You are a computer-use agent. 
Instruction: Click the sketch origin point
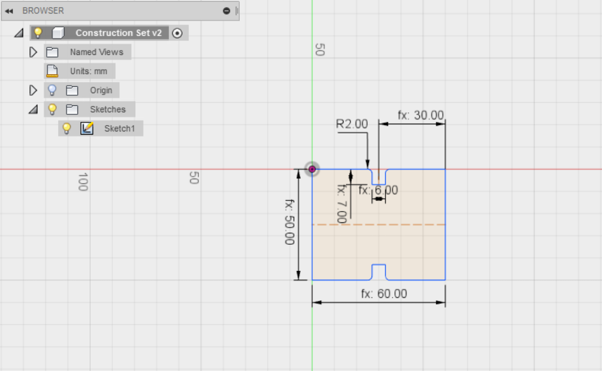(x=312, y=169)
